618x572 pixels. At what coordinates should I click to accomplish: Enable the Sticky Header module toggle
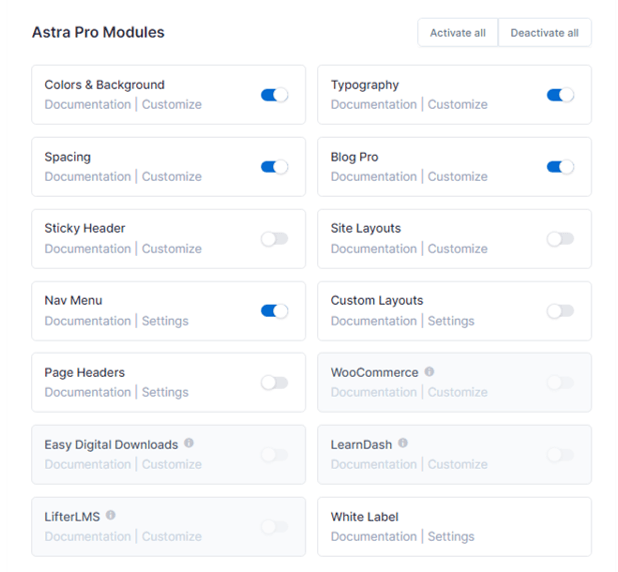coord(275,239)
